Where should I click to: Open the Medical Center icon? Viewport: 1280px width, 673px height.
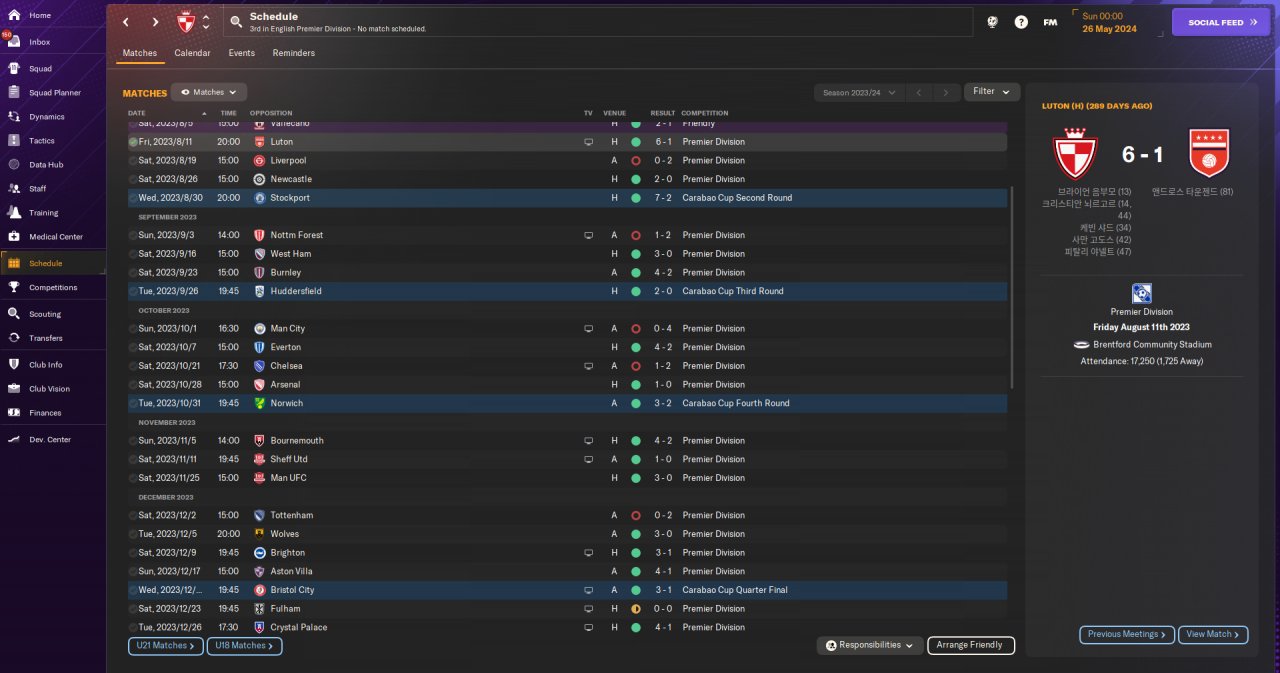click(14, 237)
